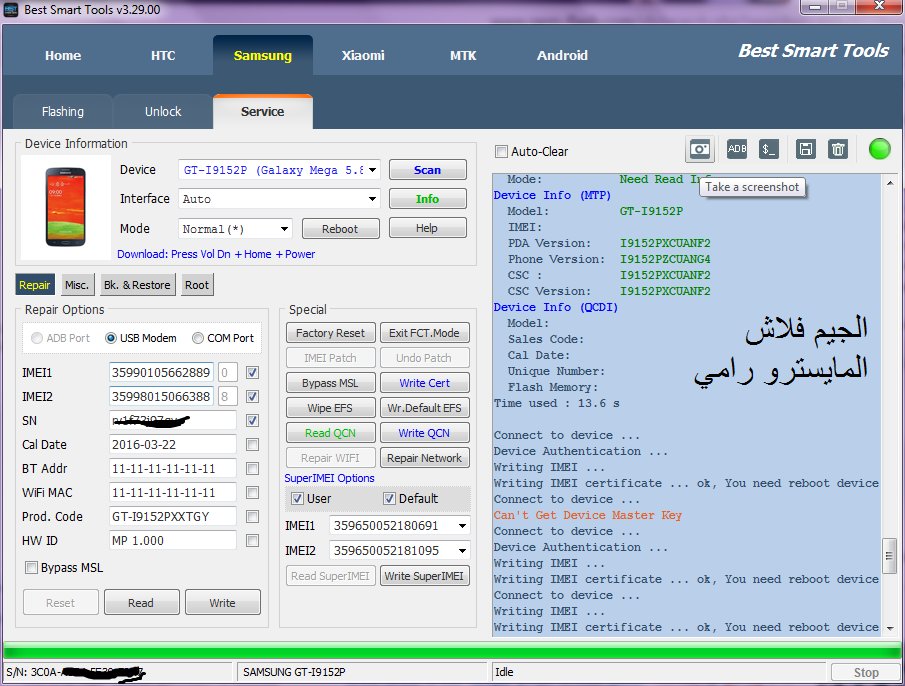Switch to the Xiaomi tab

362,55
